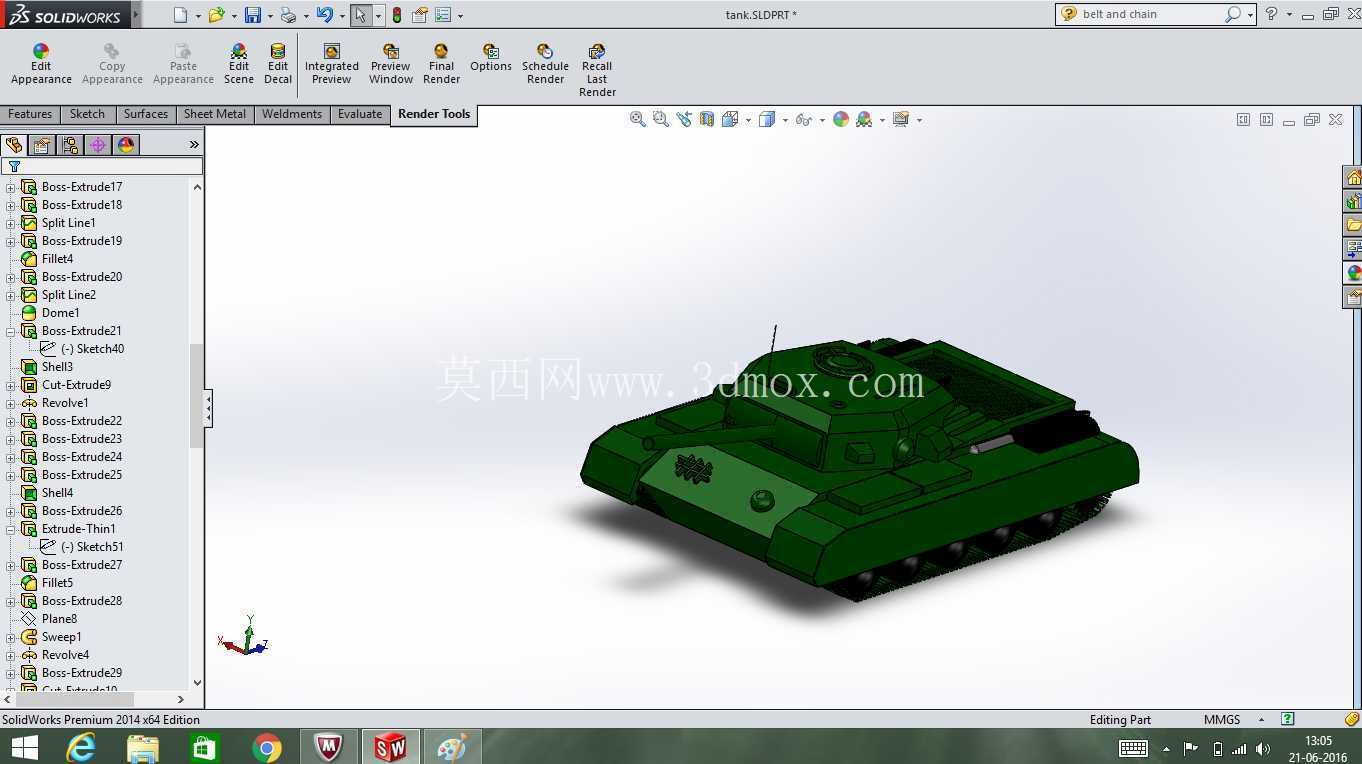1362x764 pixels.
Task: Switch to the Sheet Metal tab
Action: pos(214,114)
